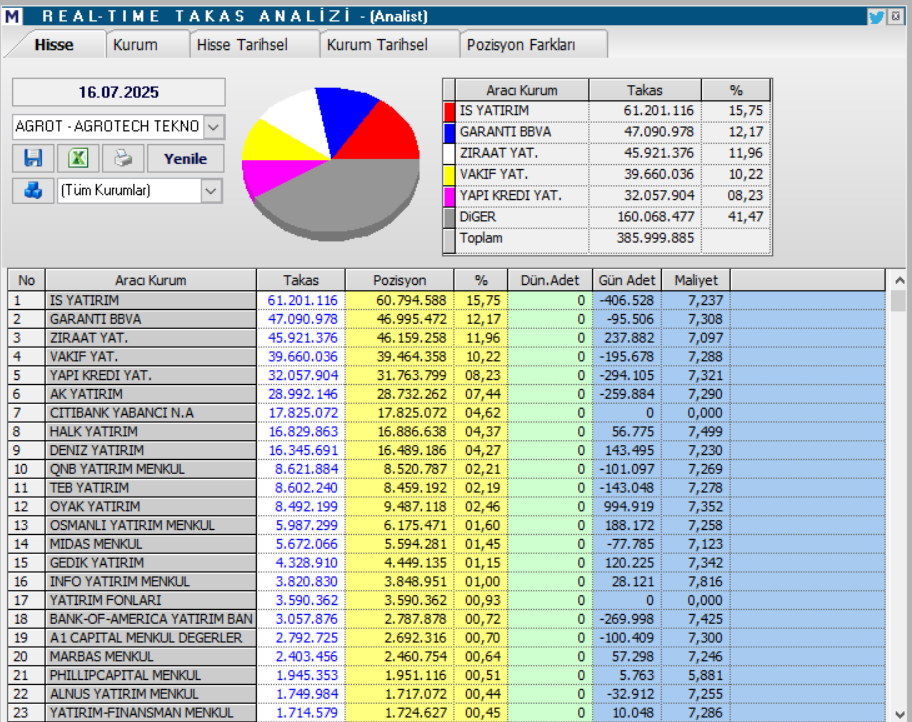Click the scroll up arrow of the table

(899, 280)
